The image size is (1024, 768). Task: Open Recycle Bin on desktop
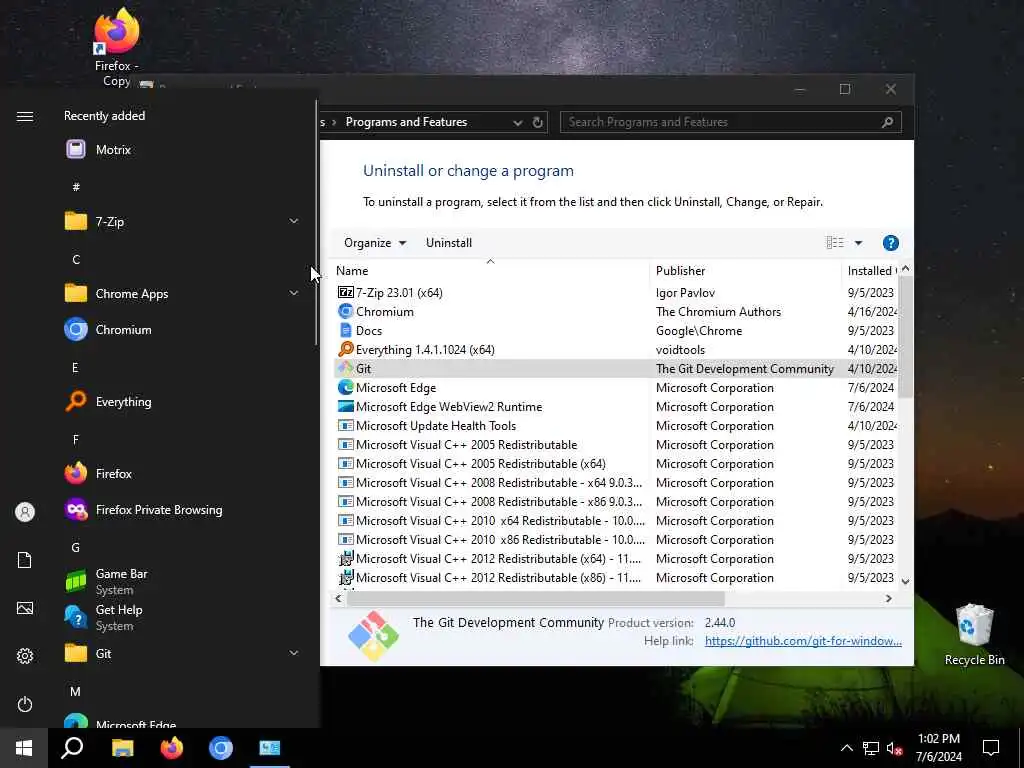pos(974,635)
